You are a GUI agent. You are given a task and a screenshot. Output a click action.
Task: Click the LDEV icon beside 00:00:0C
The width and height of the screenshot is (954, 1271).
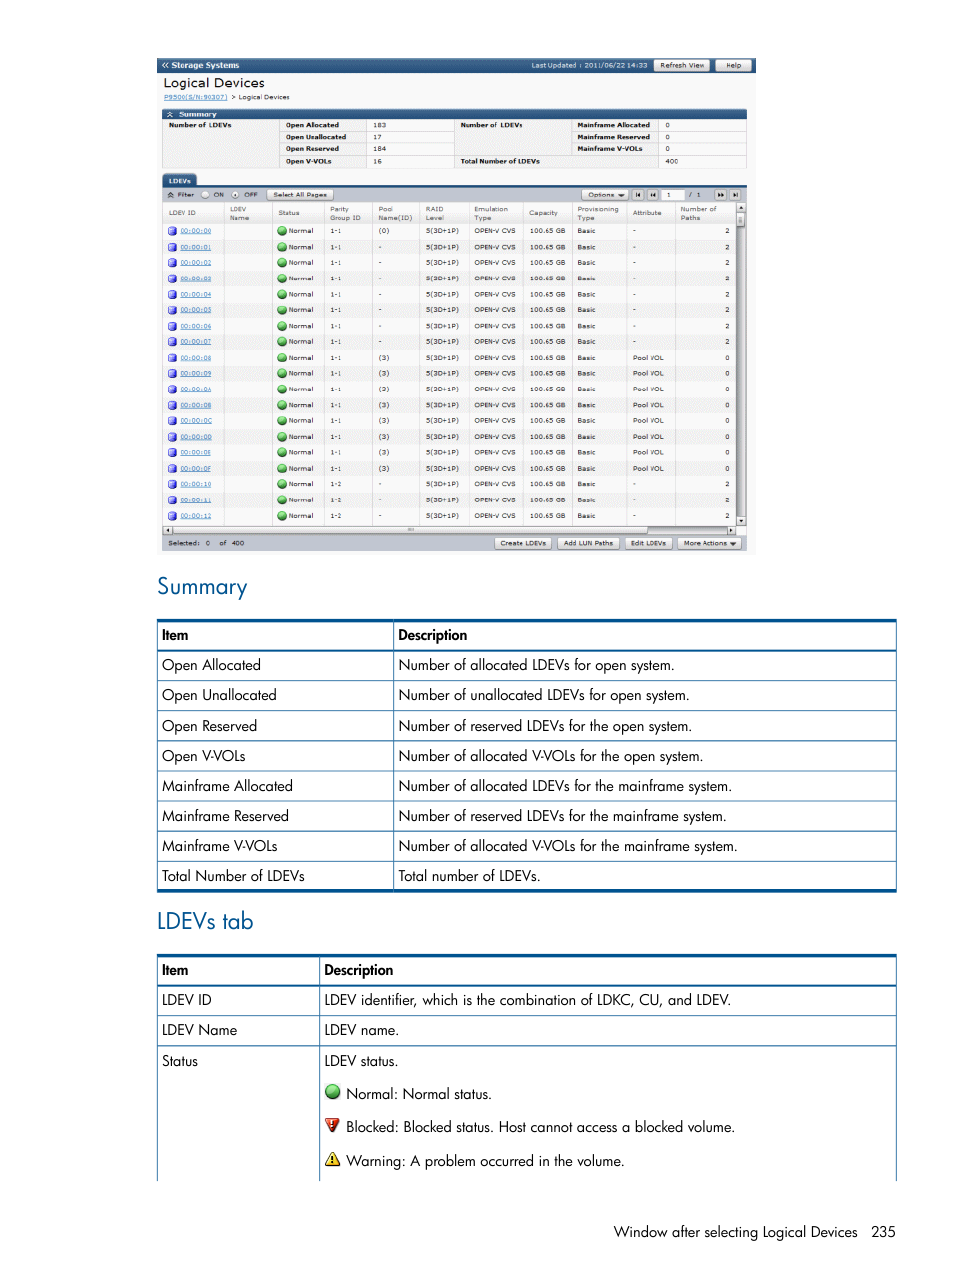point(172,421)
